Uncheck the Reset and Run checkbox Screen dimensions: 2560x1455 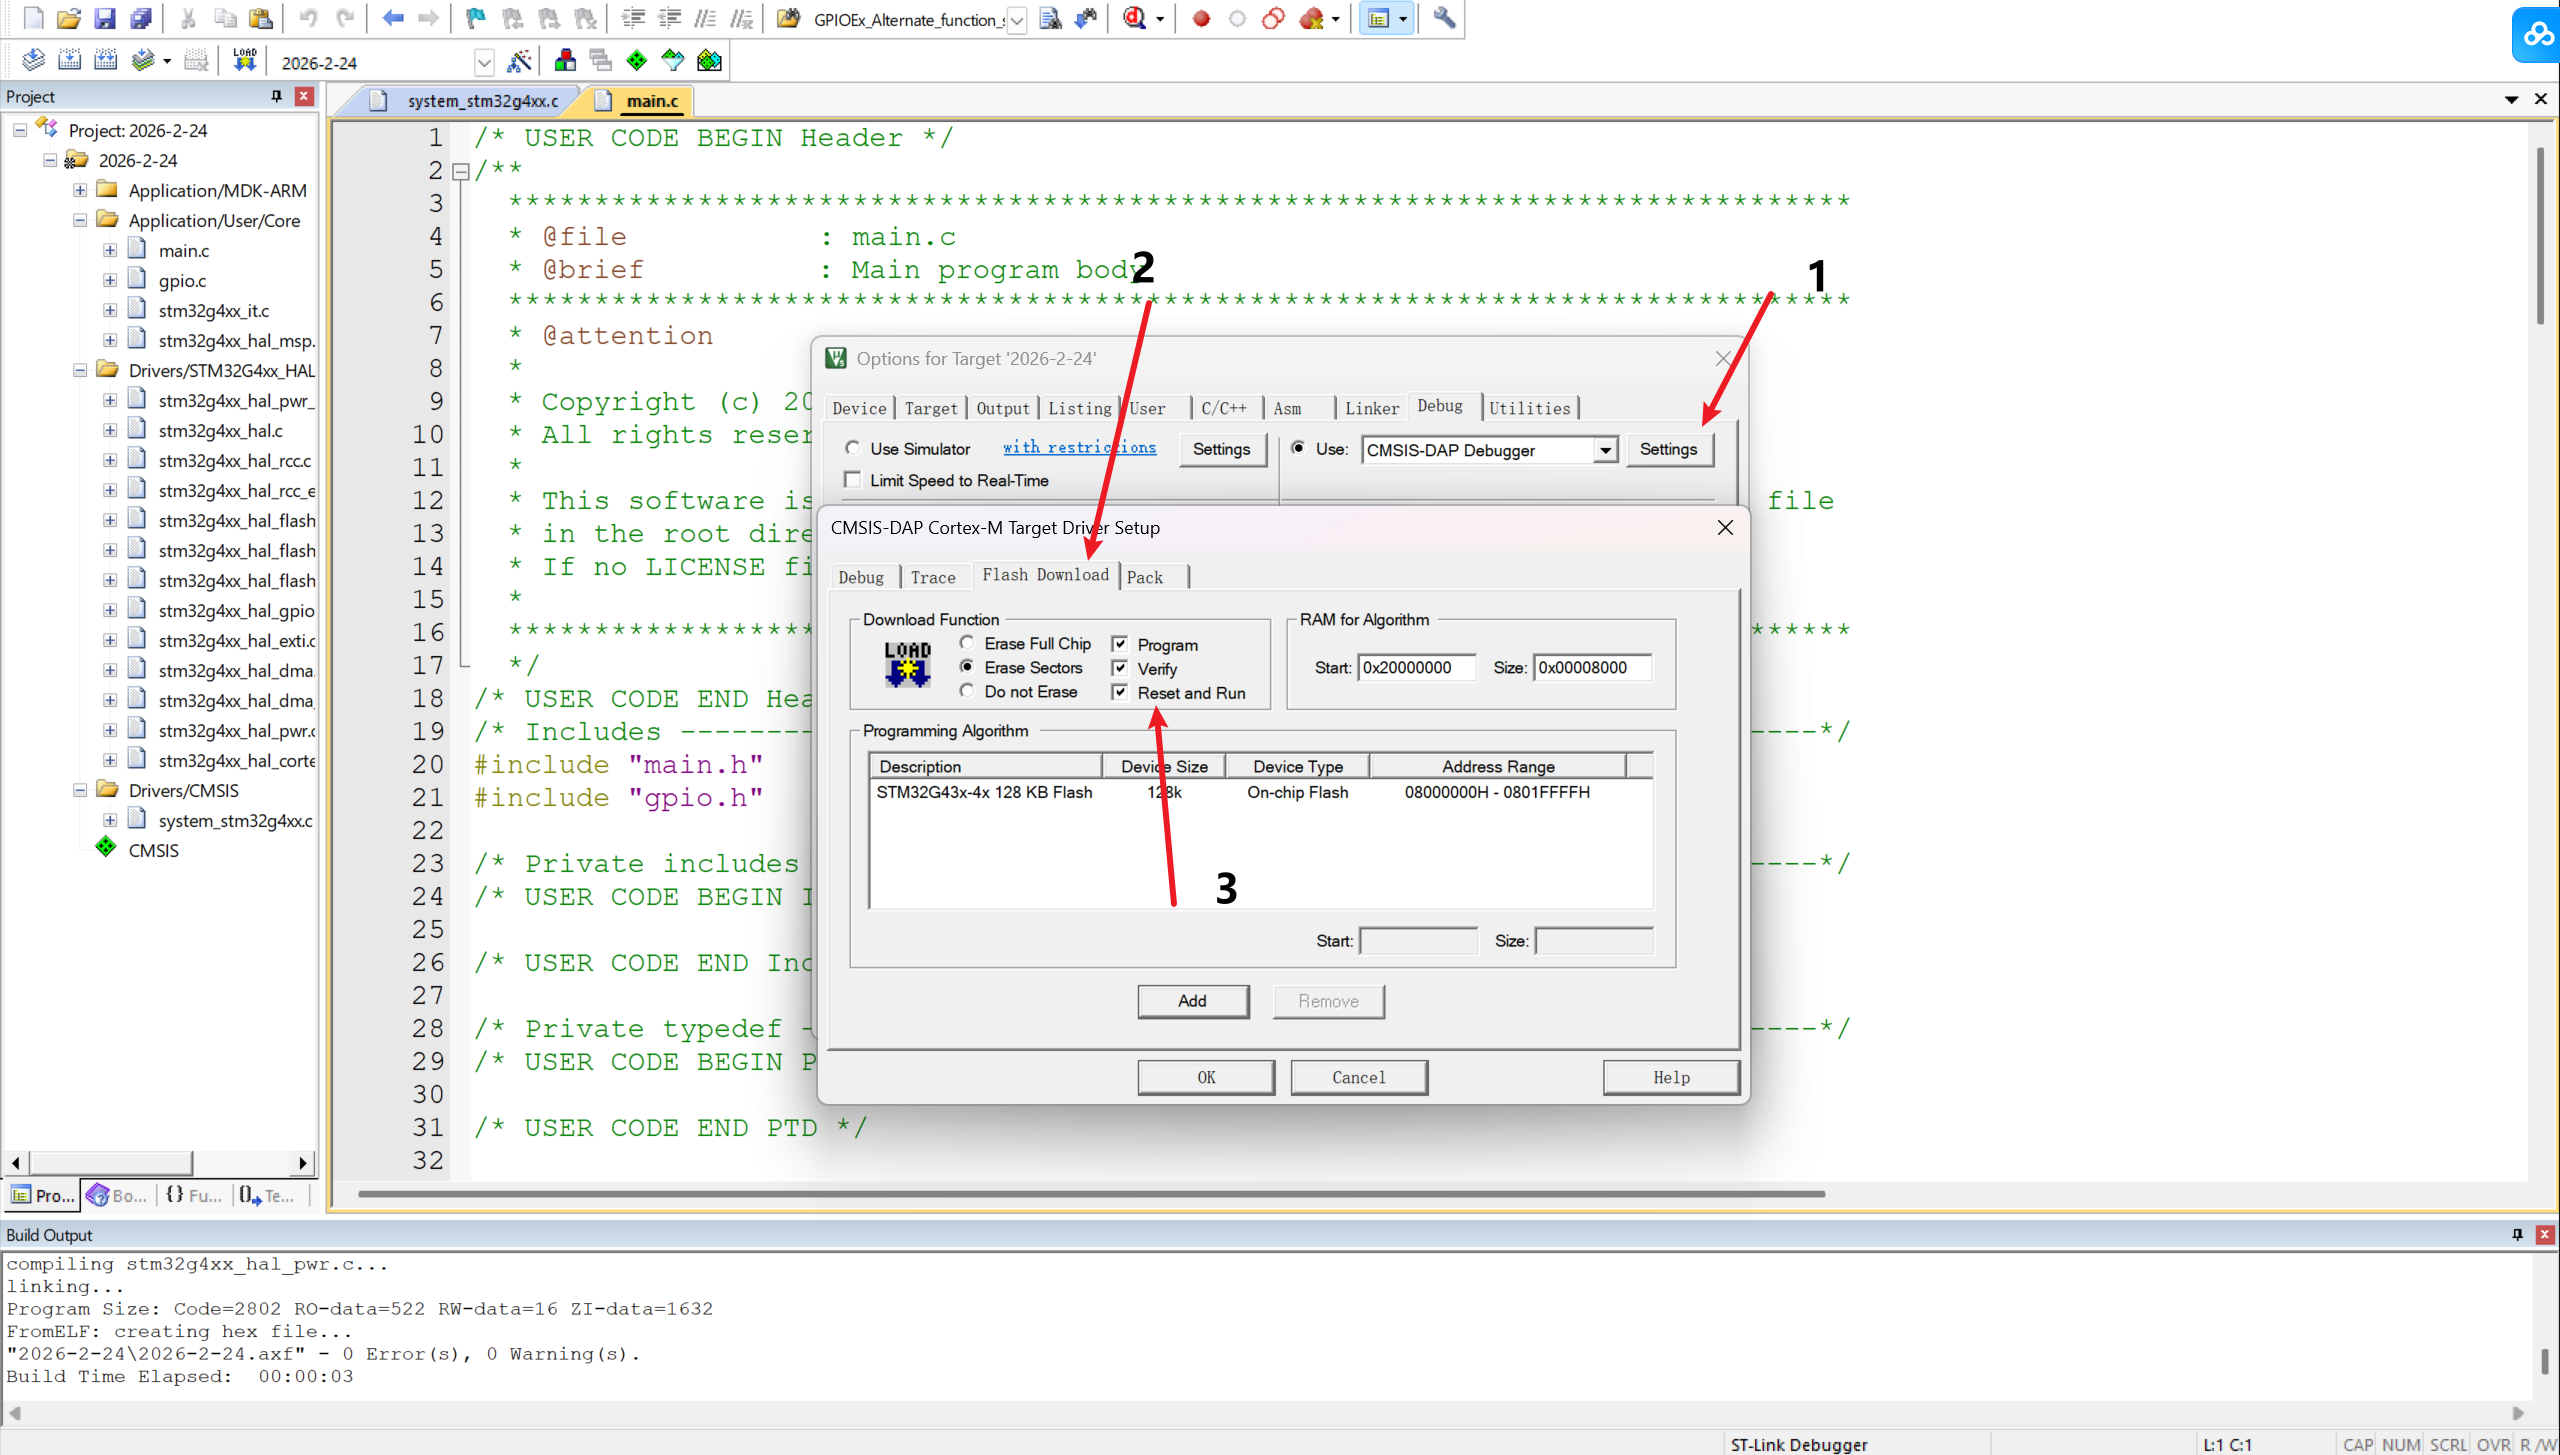[x=1120, y=692]
